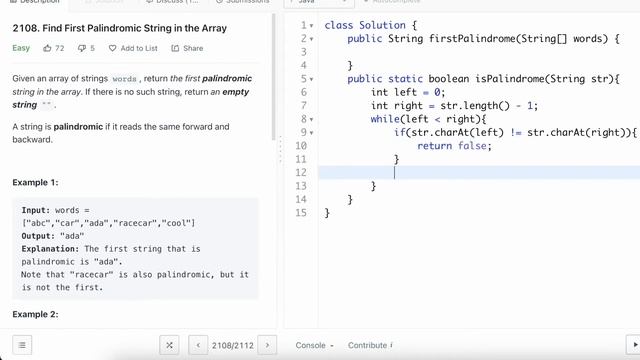Viewport: 640px width, 360px height.
Task: Collapse the firstPalindrome method on line 2
Action: [x=311, y=39]
